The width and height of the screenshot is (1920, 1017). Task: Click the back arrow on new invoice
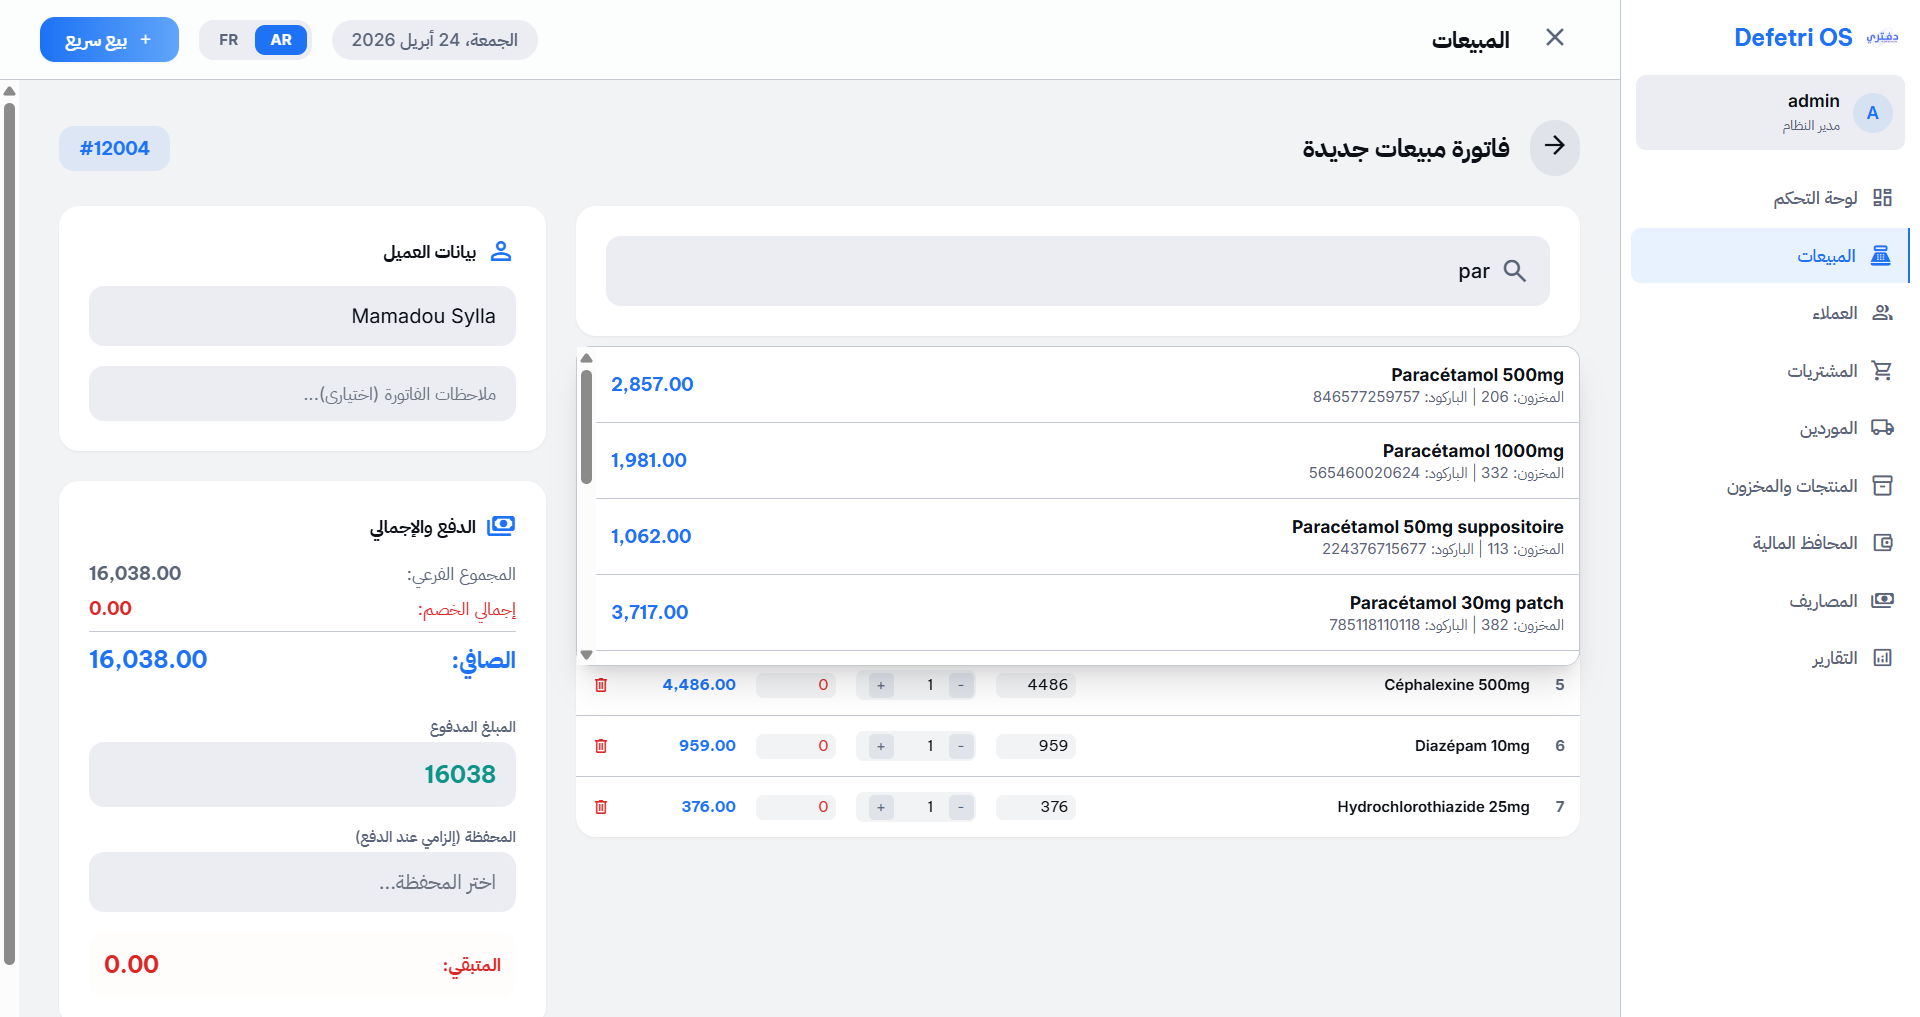point(1555,147)
